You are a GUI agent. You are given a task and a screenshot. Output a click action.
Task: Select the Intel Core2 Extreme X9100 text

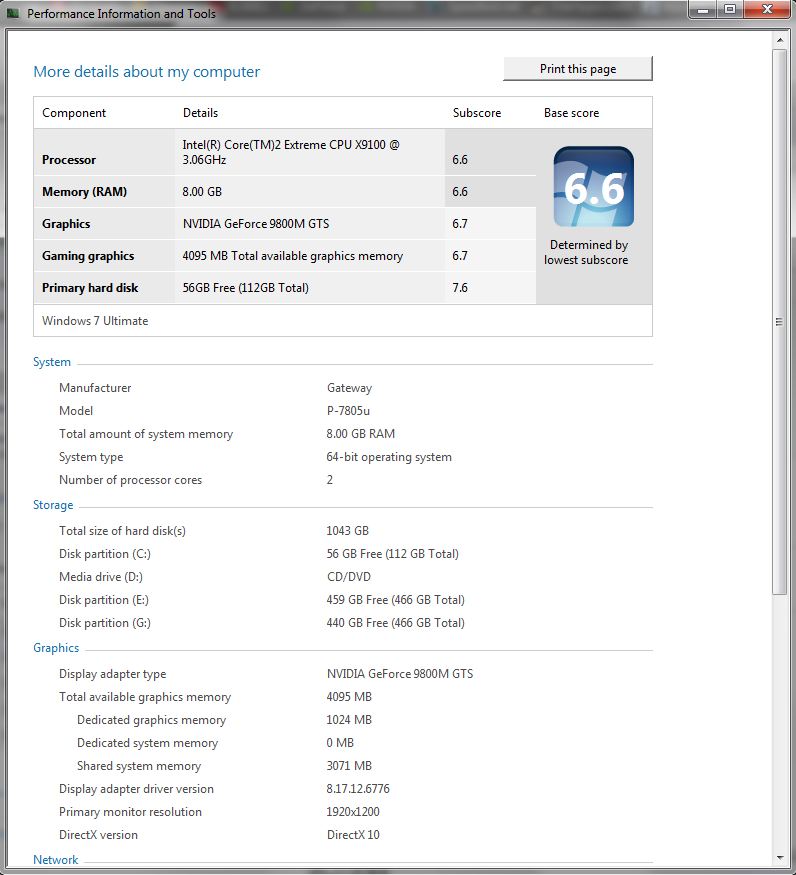tap(291, 152)
